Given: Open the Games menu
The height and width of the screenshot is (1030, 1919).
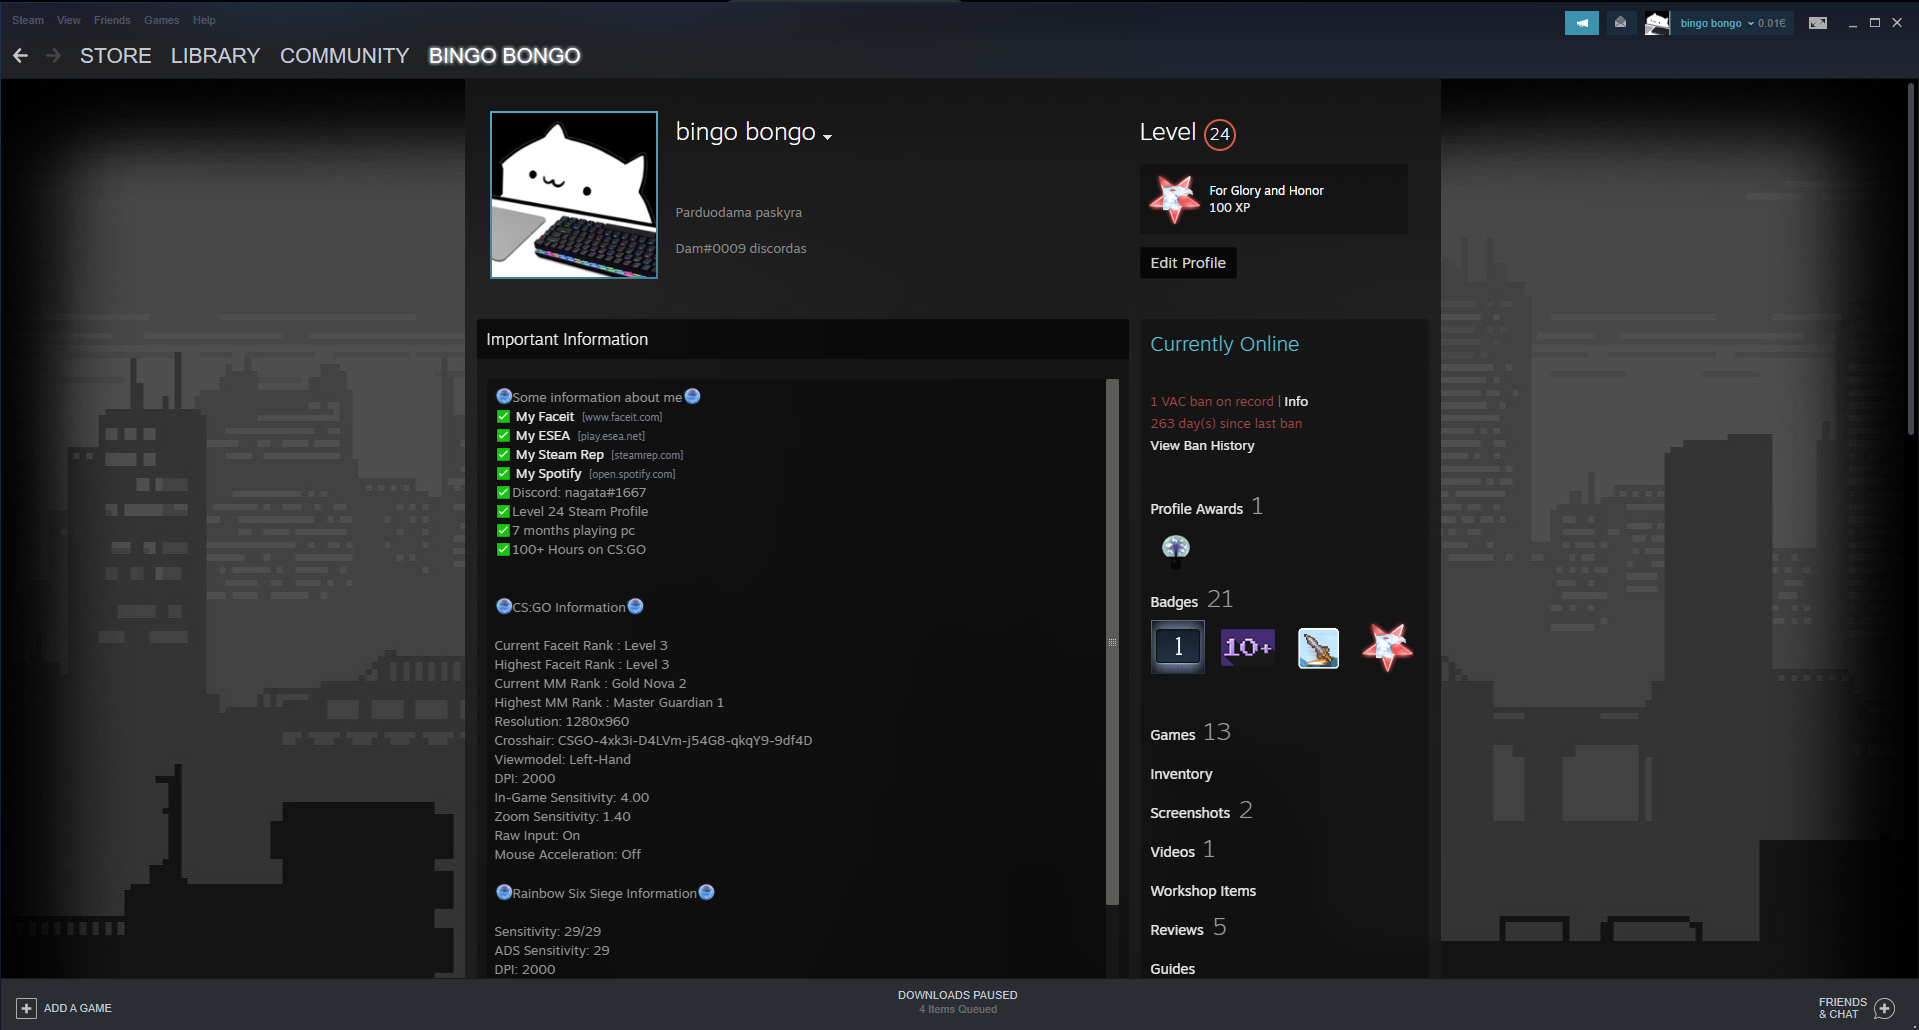Looking at the screenshot, I should click(162, 20).
